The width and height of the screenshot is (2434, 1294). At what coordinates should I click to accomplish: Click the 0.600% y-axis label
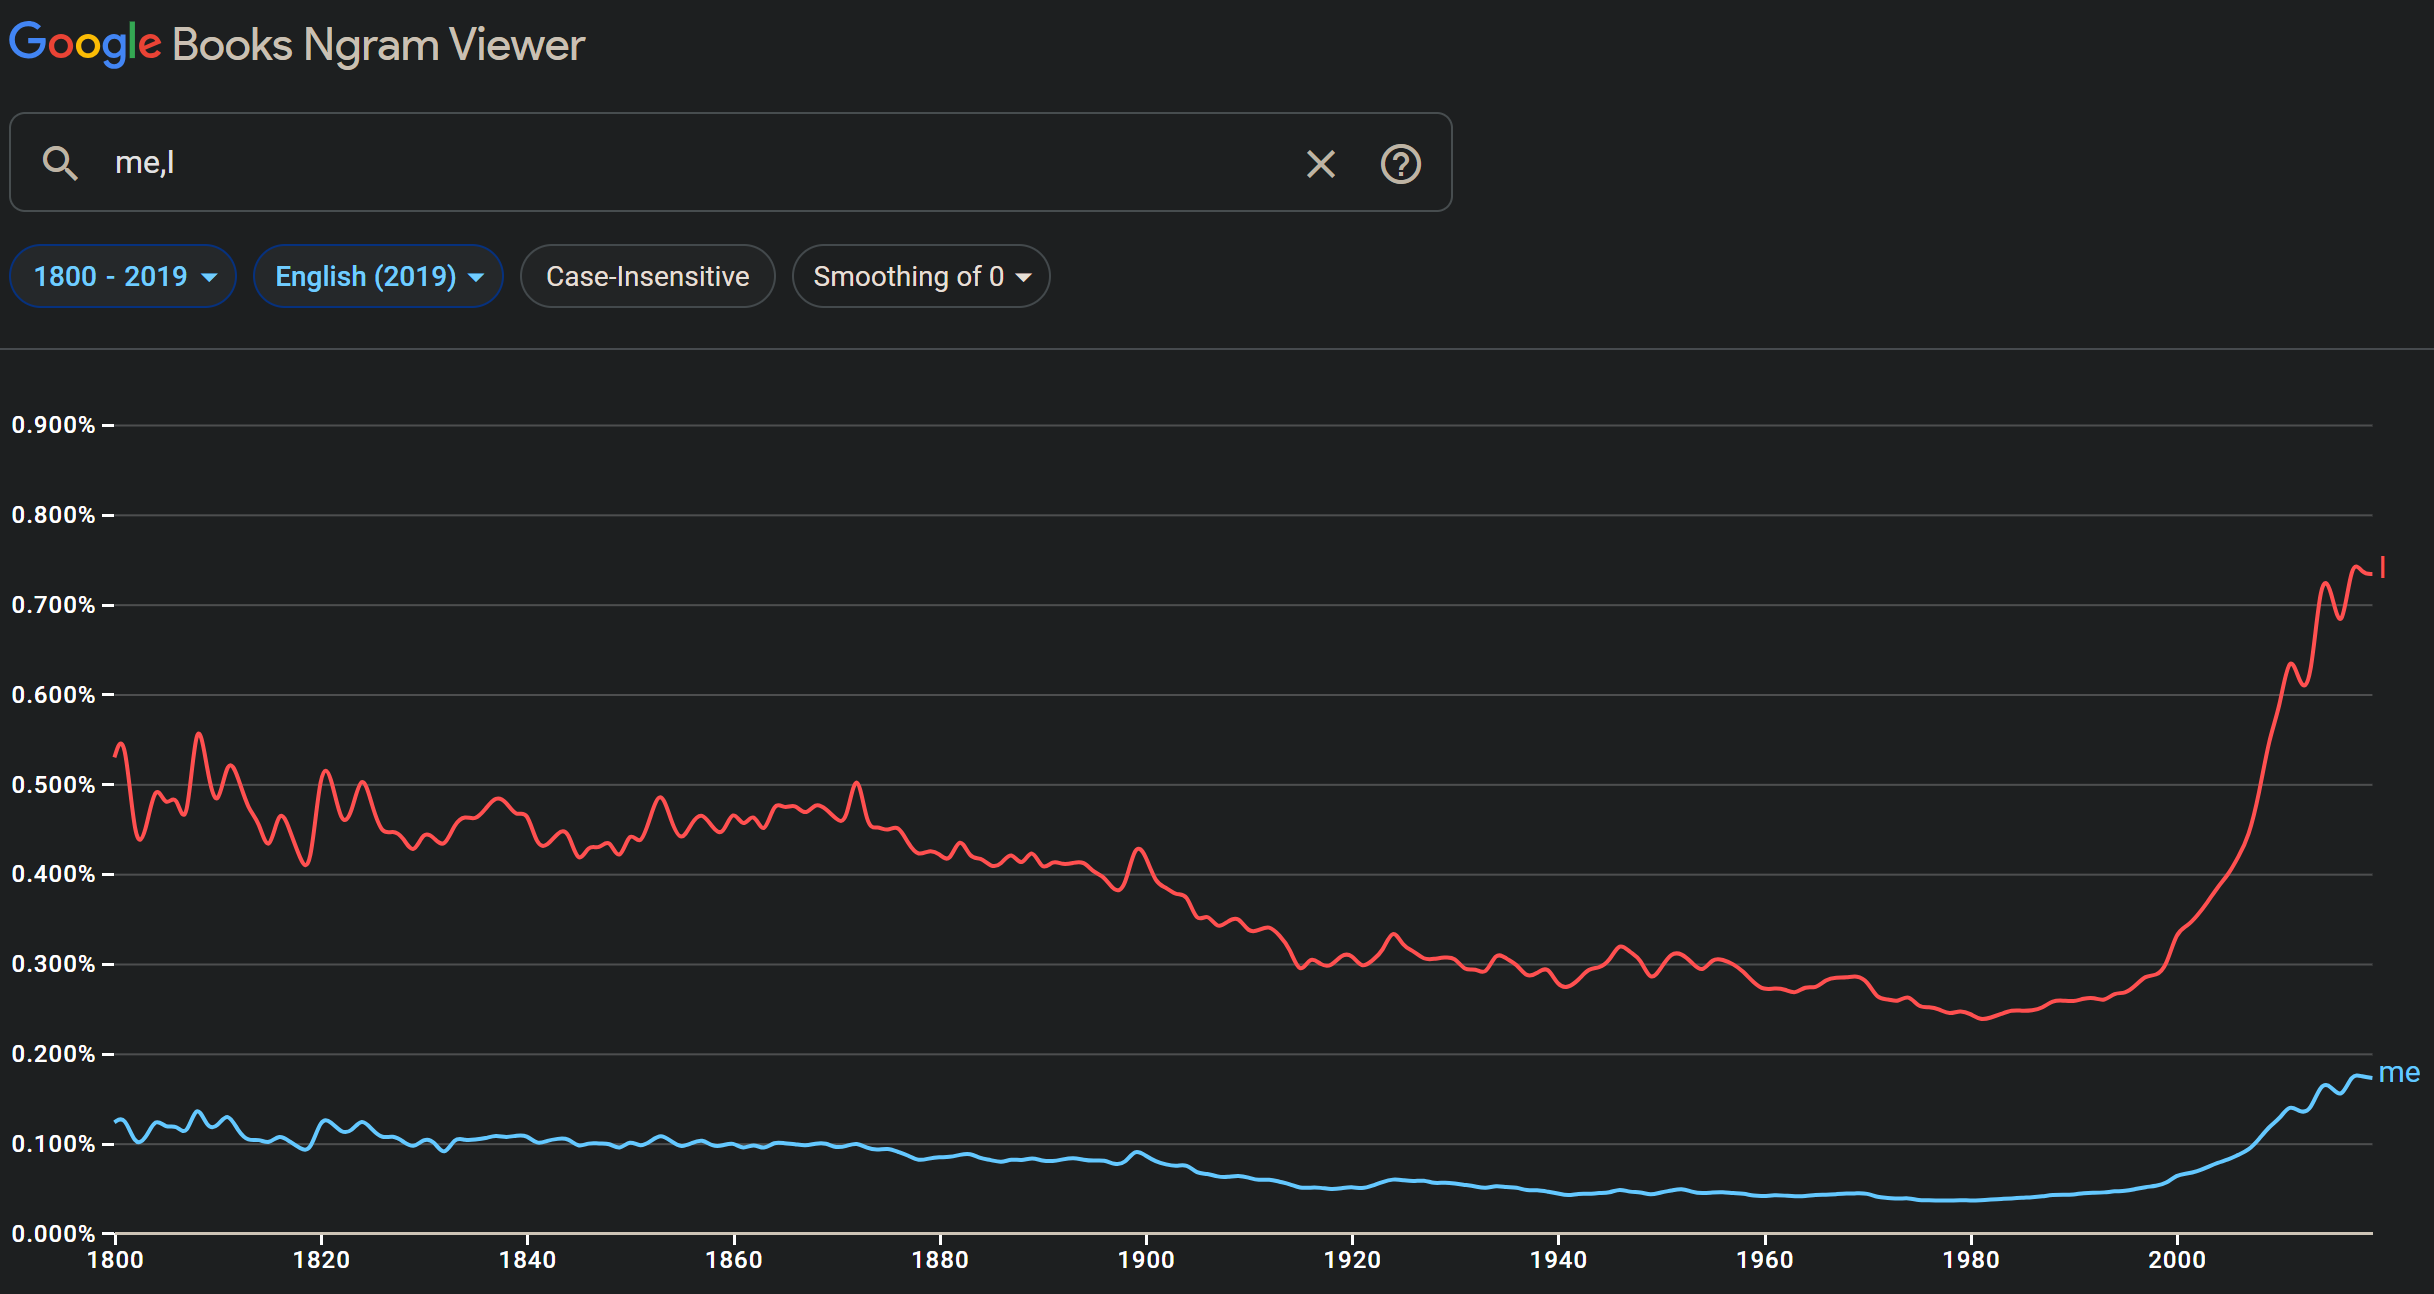(x=54, y=695)
